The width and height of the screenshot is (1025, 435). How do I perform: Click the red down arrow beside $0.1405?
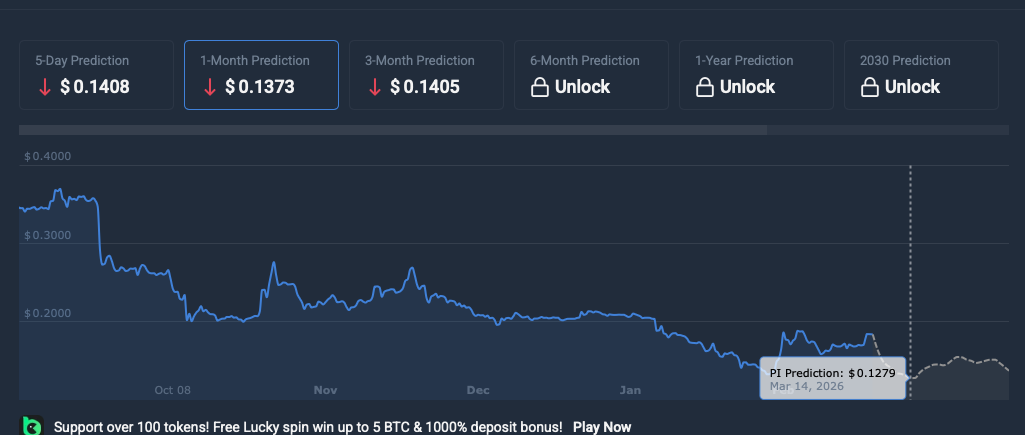coord(375,87)
